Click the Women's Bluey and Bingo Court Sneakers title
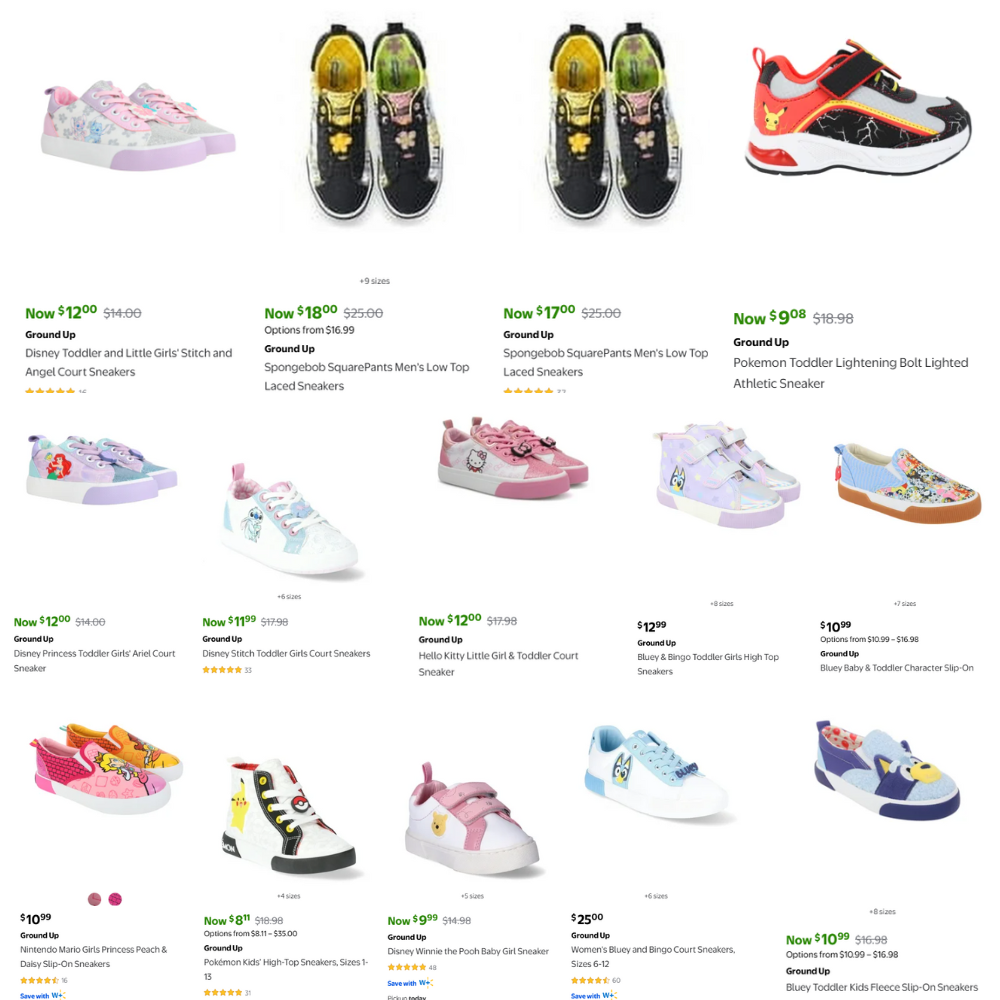The height and width of the screenshot is (1000, 1000). tap(653, 957)
